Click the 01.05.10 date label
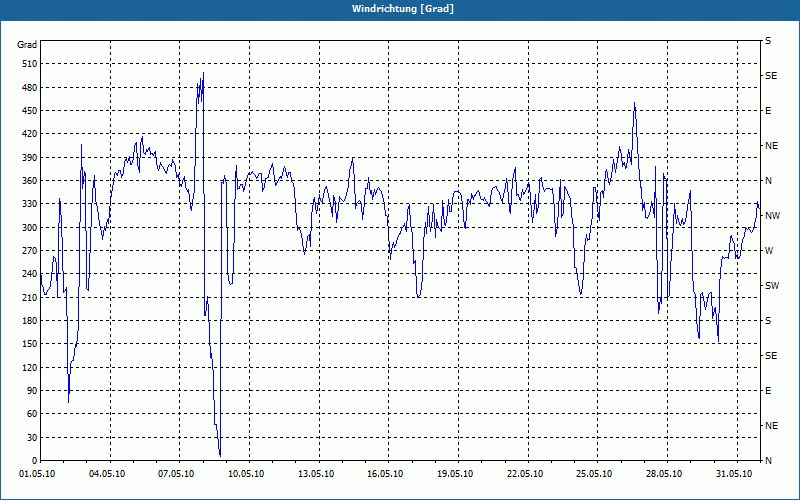The image size is (800, 500). pyautogui.click(x=37, y=474)
